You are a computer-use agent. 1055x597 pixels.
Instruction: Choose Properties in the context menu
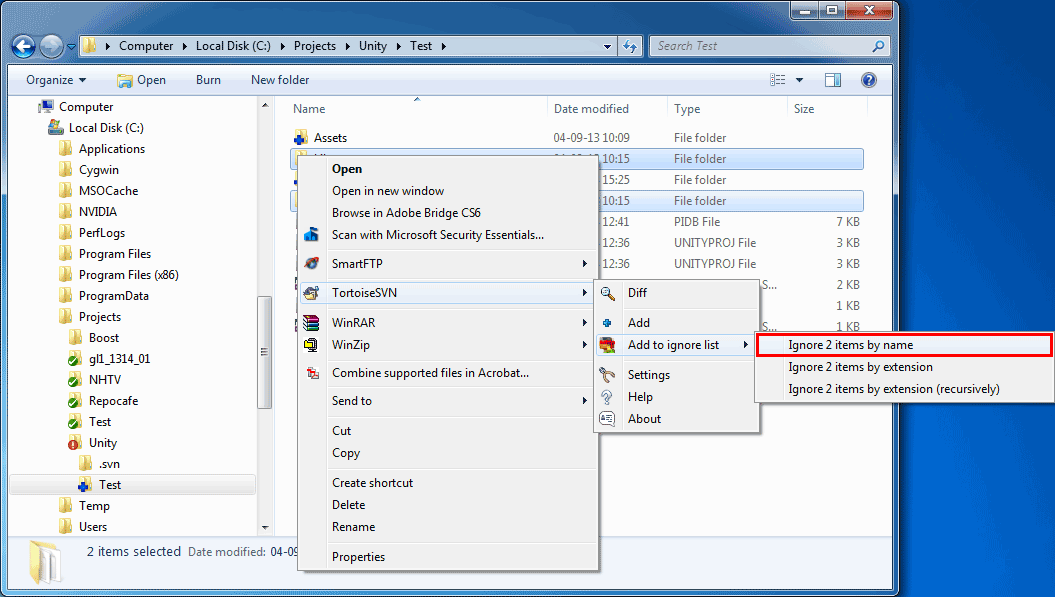click(358, 557)
